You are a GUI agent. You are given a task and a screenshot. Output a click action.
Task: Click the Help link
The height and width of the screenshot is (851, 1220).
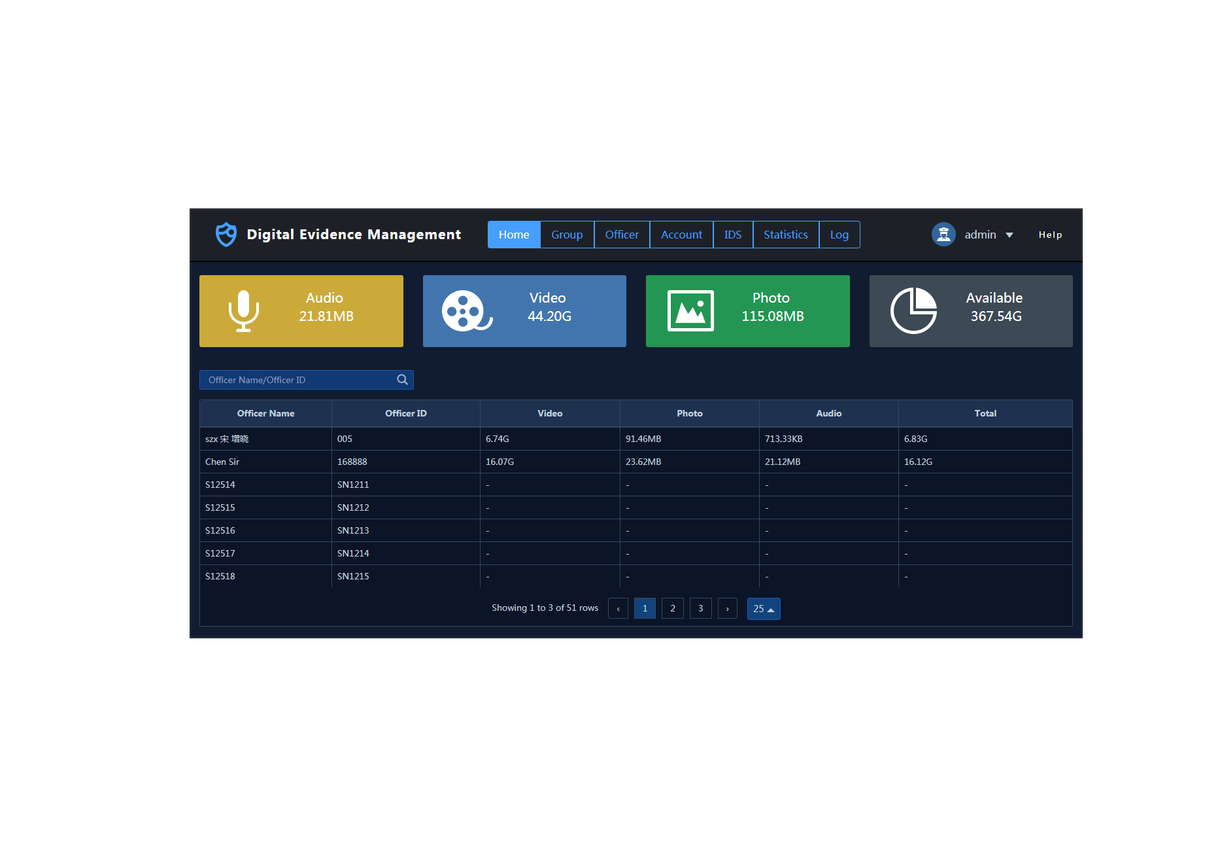click(x=1050, y=235)
